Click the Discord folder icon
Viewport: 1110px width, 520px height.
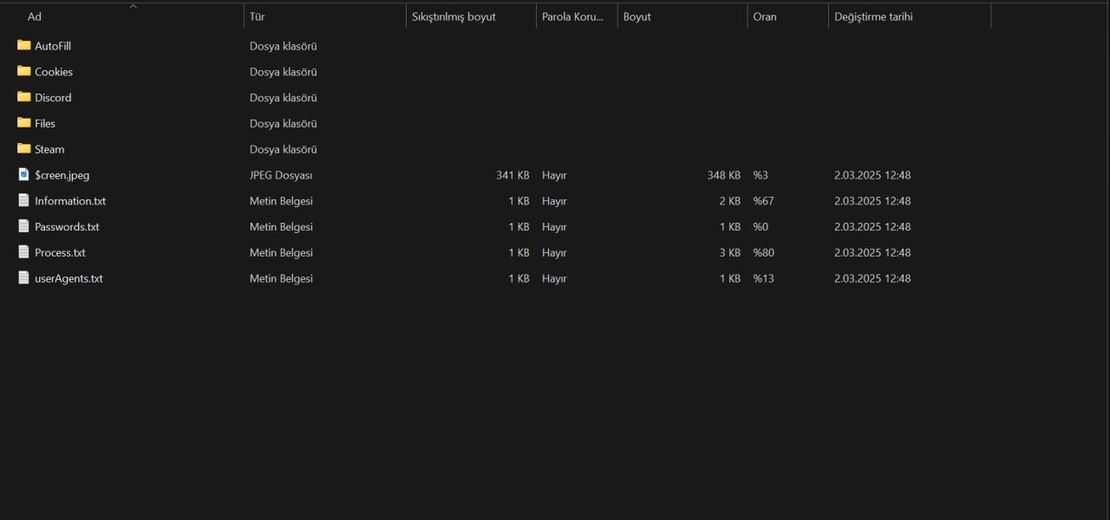[x=24, y=97]
